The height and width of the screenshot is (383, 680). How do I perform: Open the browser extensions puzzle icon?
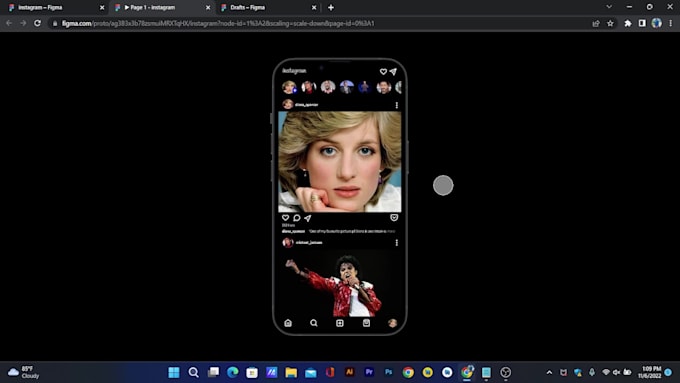(x=628, y=23)
